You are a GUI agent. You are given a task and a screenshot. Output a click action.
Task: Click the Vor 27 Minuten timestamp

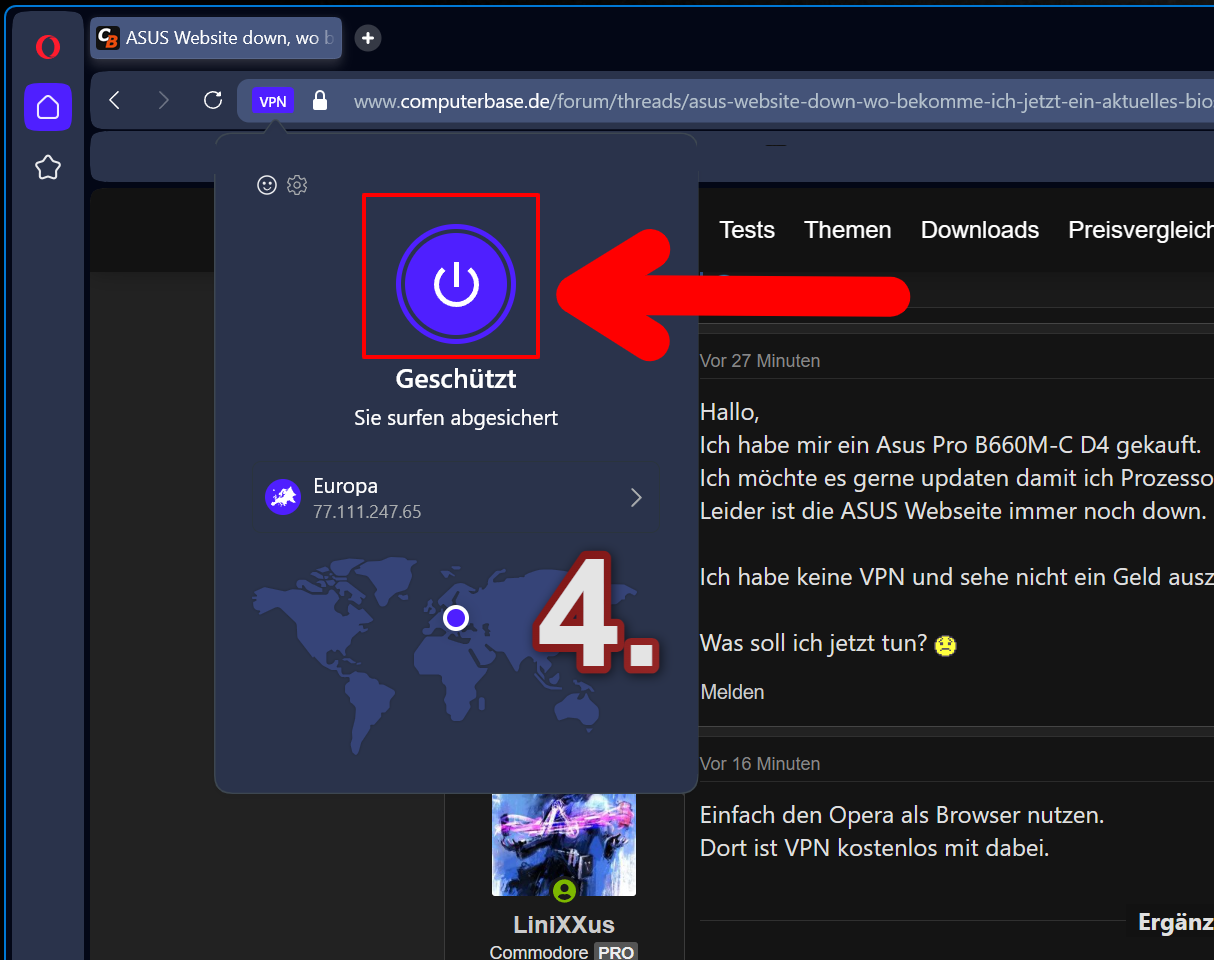(760, 361)
